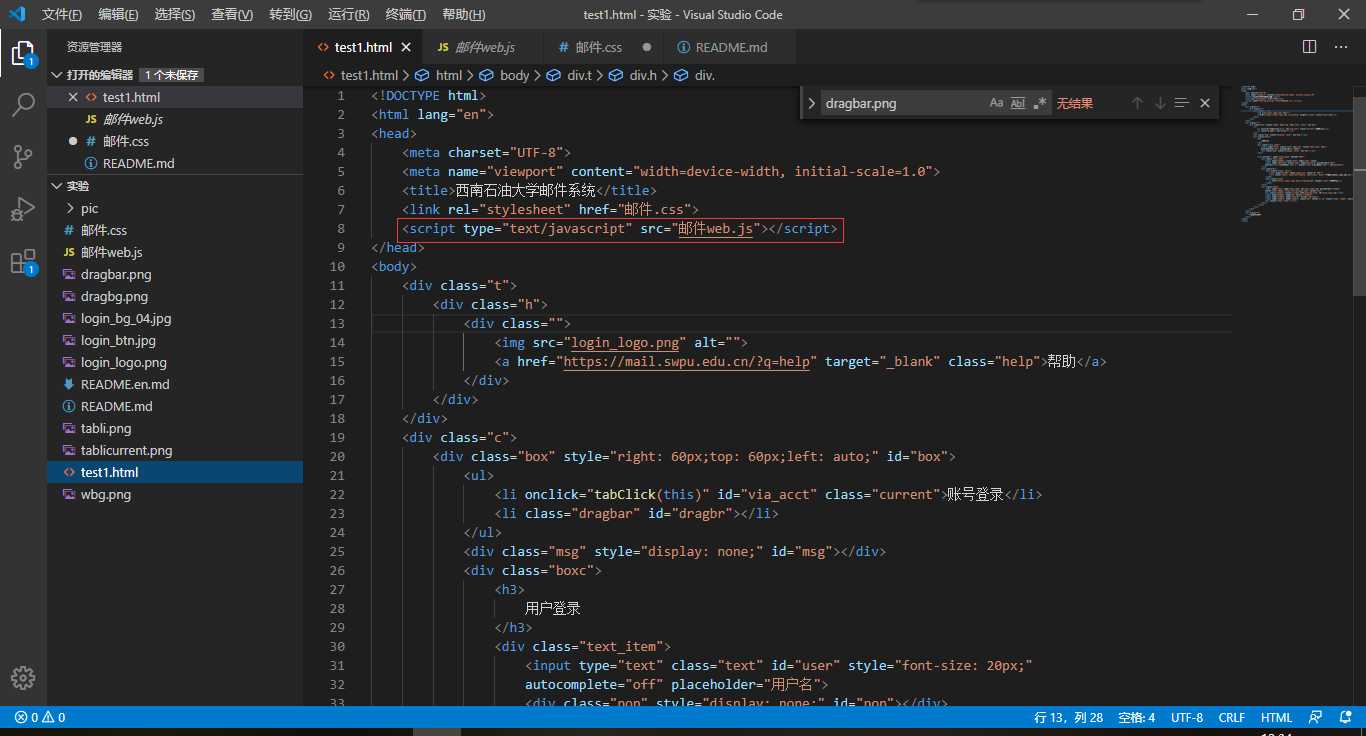
Task: Click 行 13, 列 28 cursor position
Action: tap(1068, 717)
